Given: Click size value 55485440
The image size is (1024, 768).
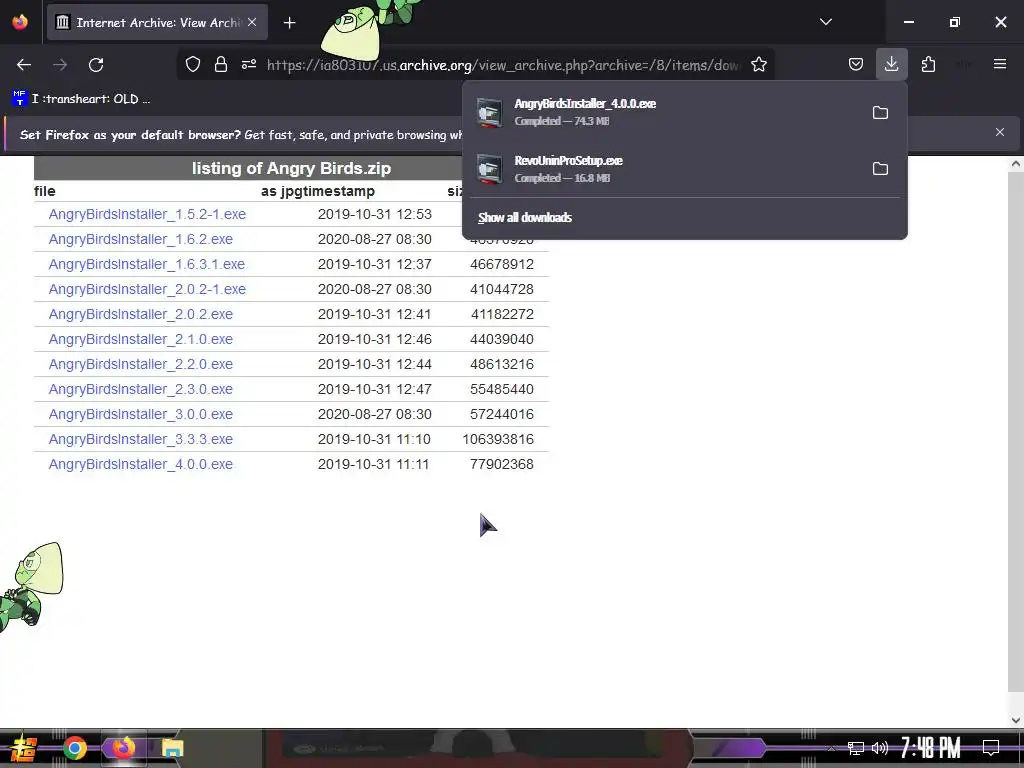Looking at the screenshot, I should (x=502, y=389).
